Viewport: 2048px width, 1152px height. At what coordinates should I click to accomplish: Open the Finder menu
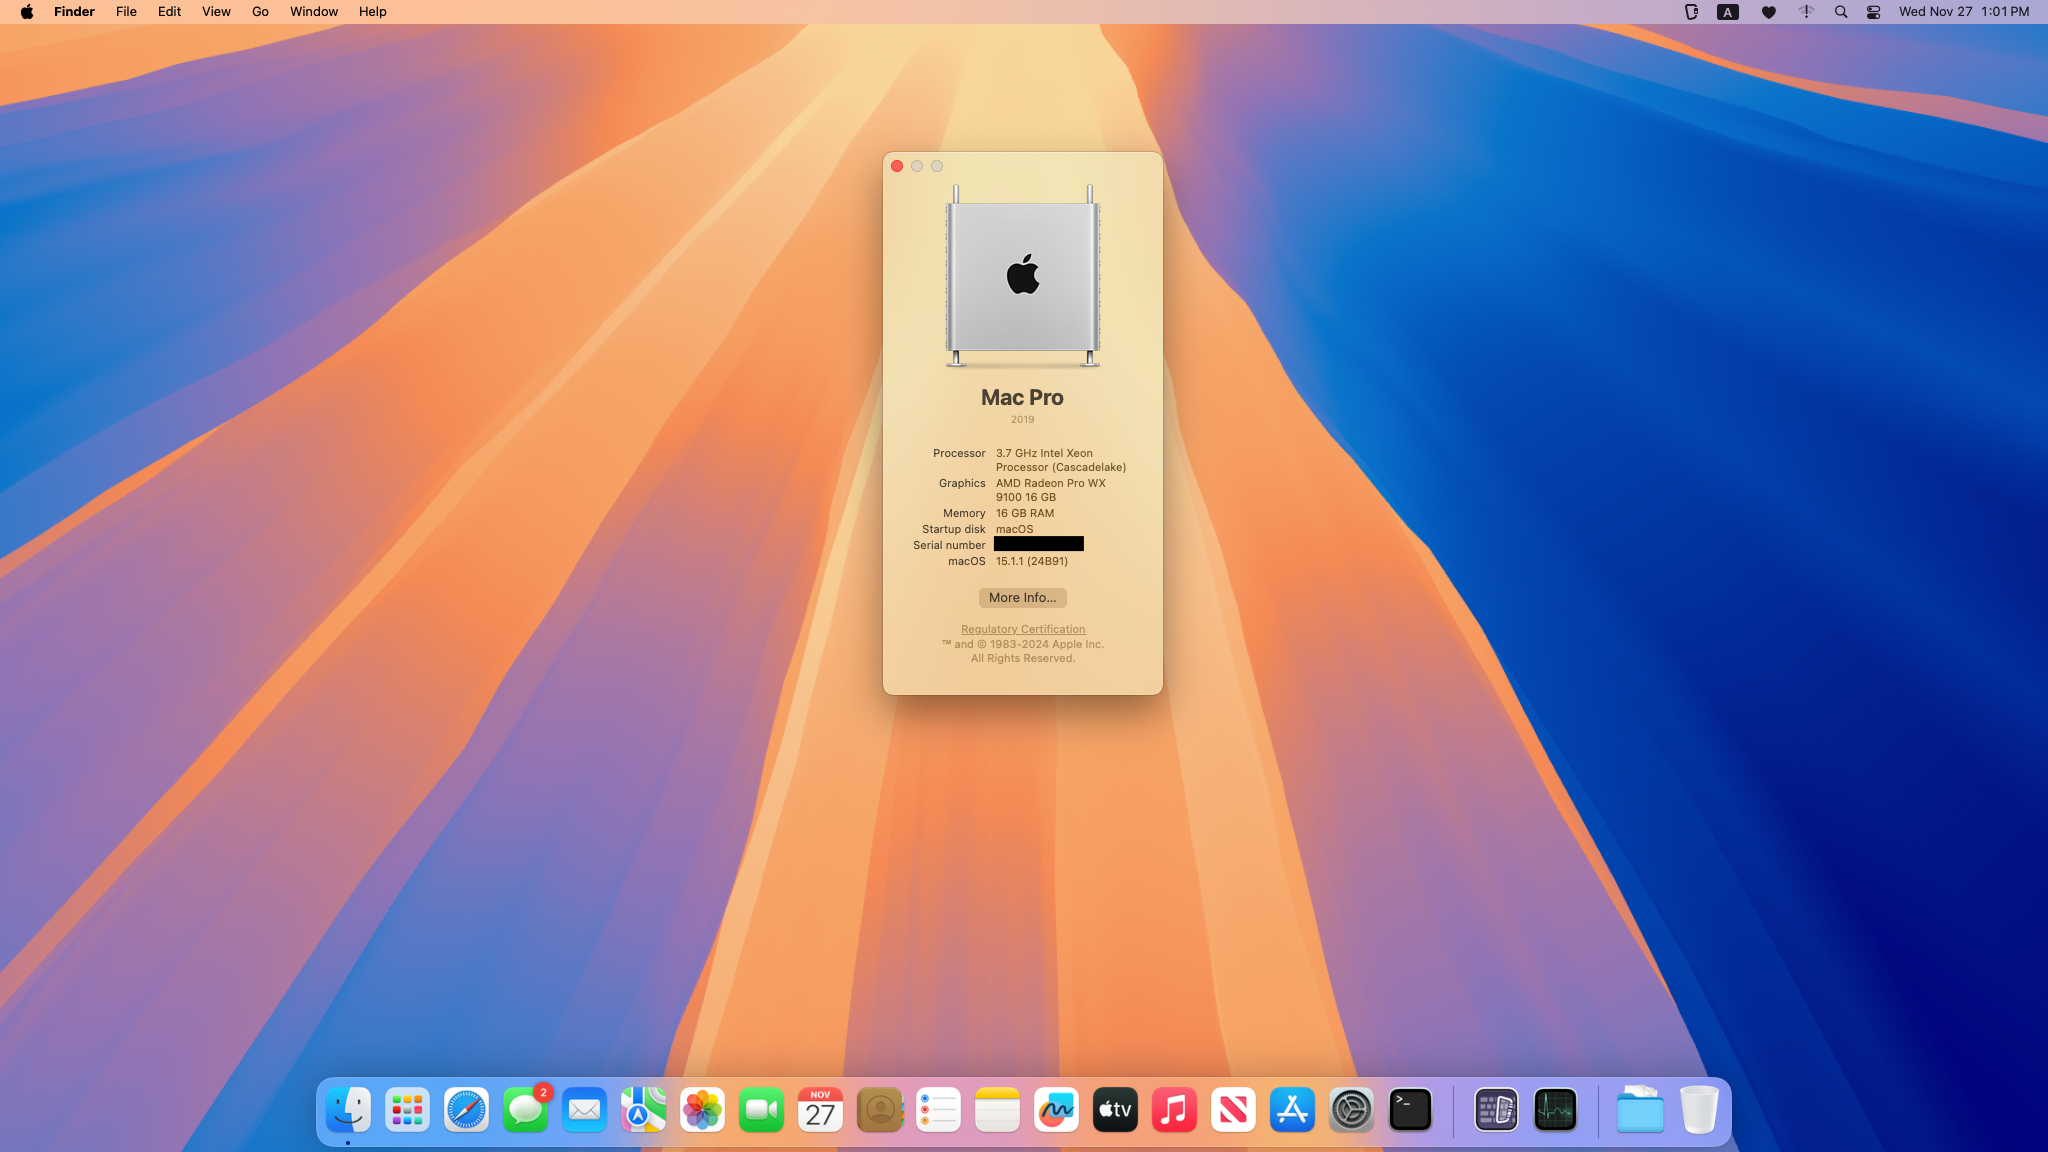[74, 12]
